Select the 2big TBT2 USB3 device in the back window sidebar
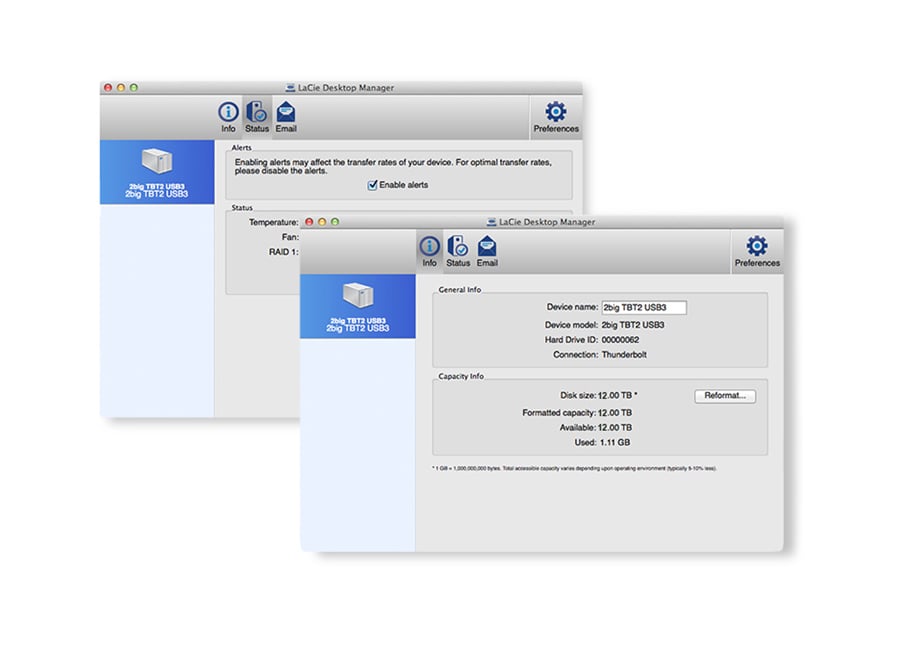This screenshot has height=650, width=900. click(x=157, y=172)
